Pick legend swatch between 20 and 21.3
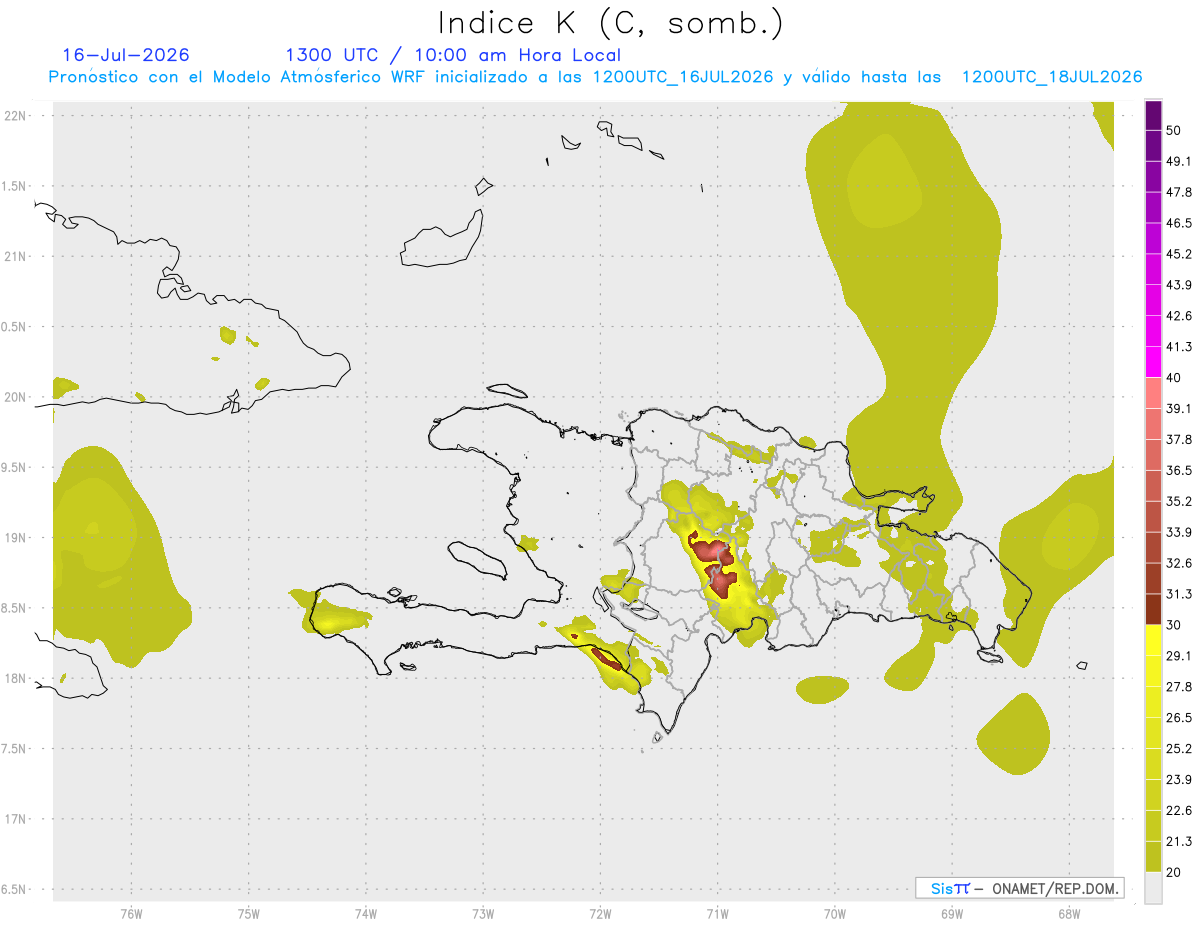Image resolution: width=1200 pixels, height=927 pixels. (x=1153, y=856)
